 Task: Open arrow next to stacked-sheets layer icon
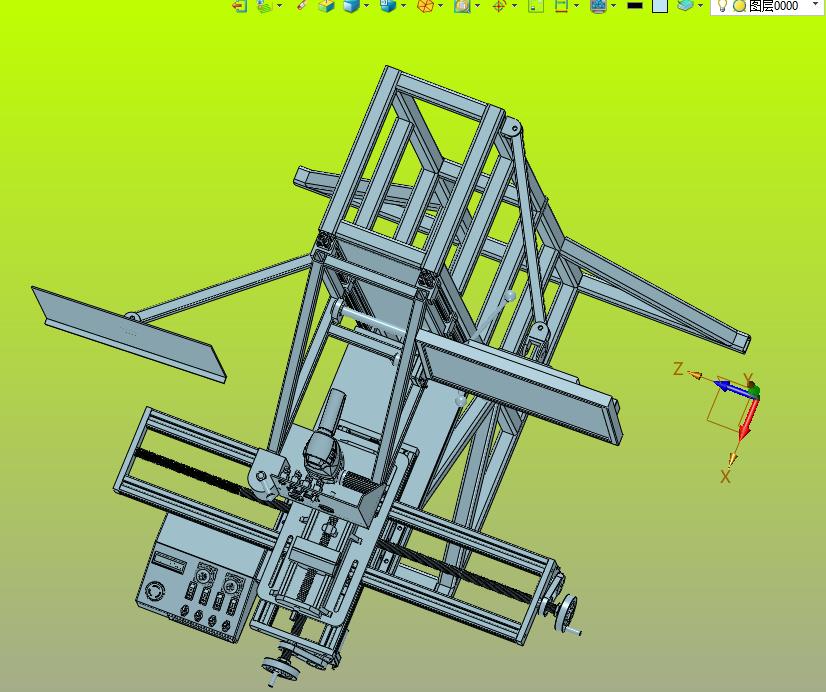700,6
